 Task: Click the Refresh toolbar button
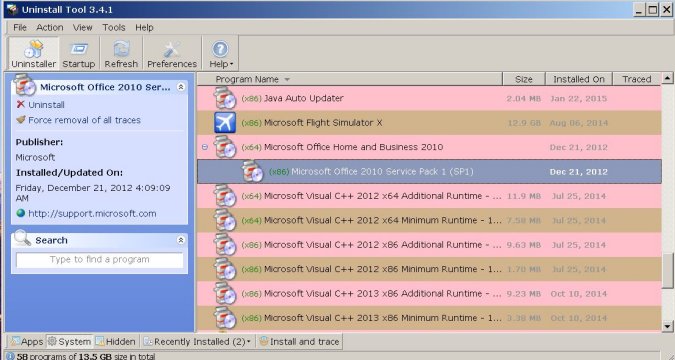(x=121, y=53)
